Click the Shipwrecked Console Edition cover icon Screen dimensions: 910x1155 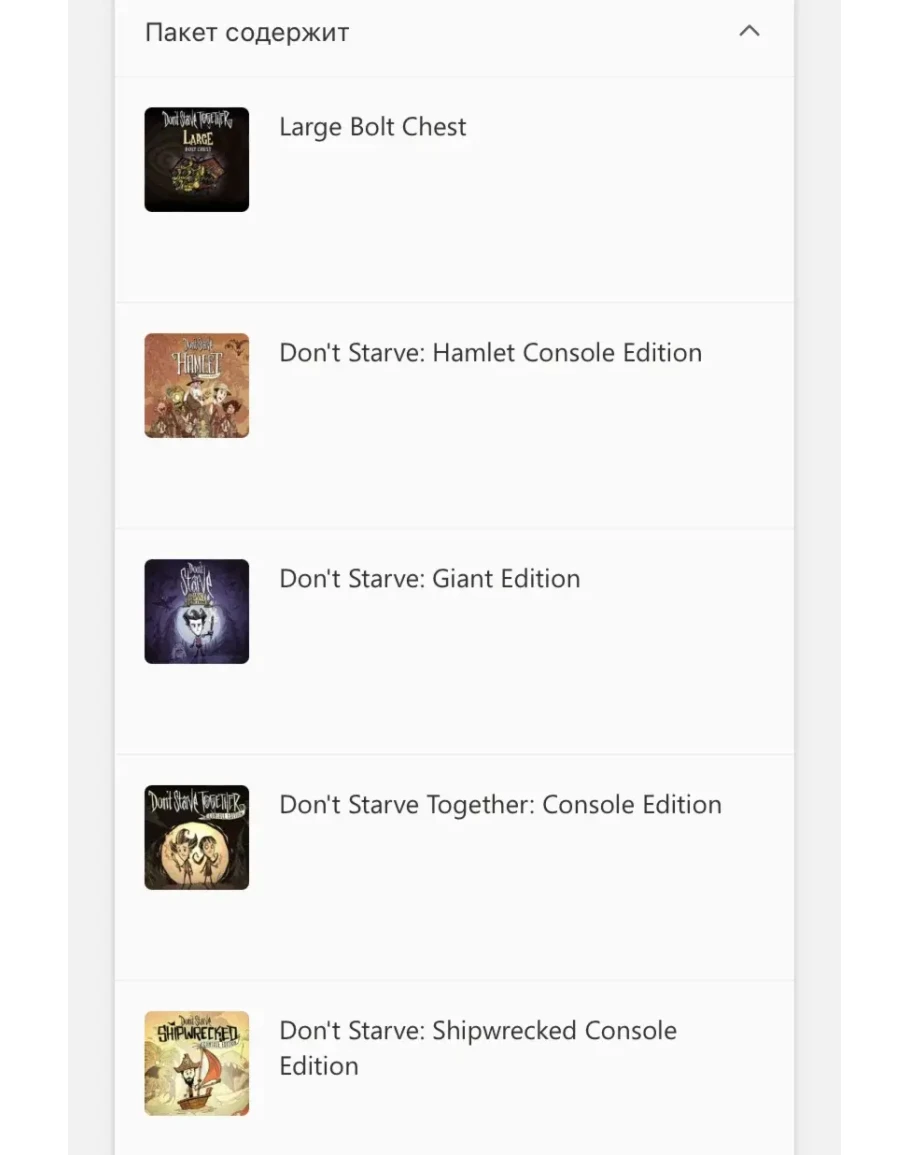(x=196, y=1063)
